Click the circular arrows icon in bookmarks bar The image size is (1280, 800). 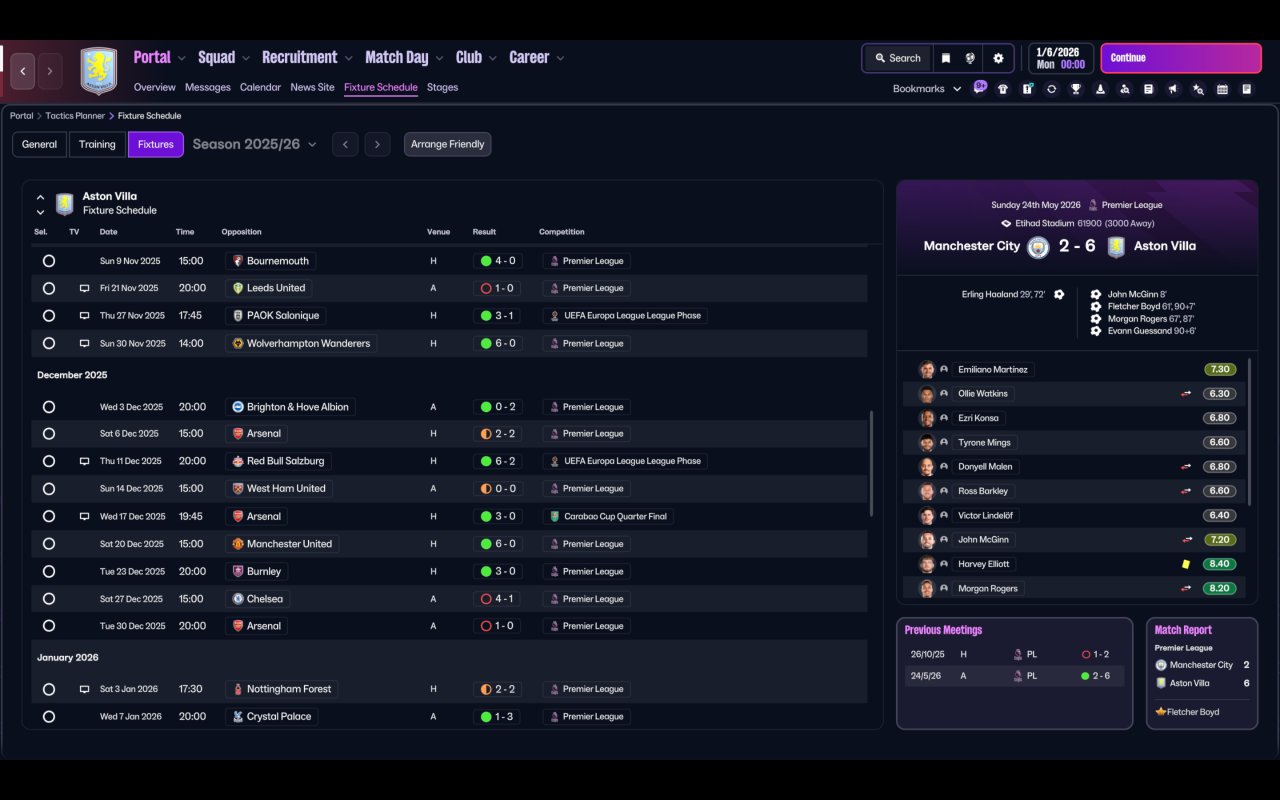click(1051, 89)
